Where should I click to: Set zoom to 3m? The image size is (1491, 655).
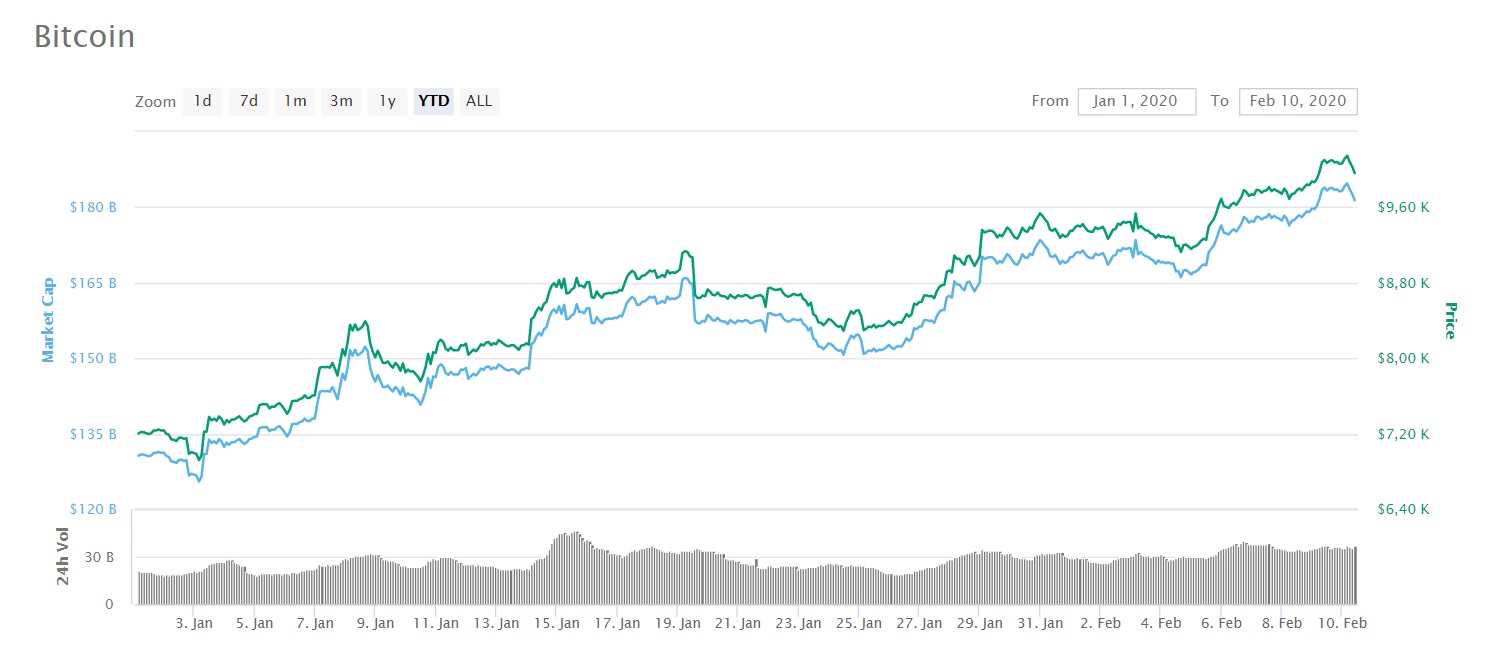click(x=341, y=101)
